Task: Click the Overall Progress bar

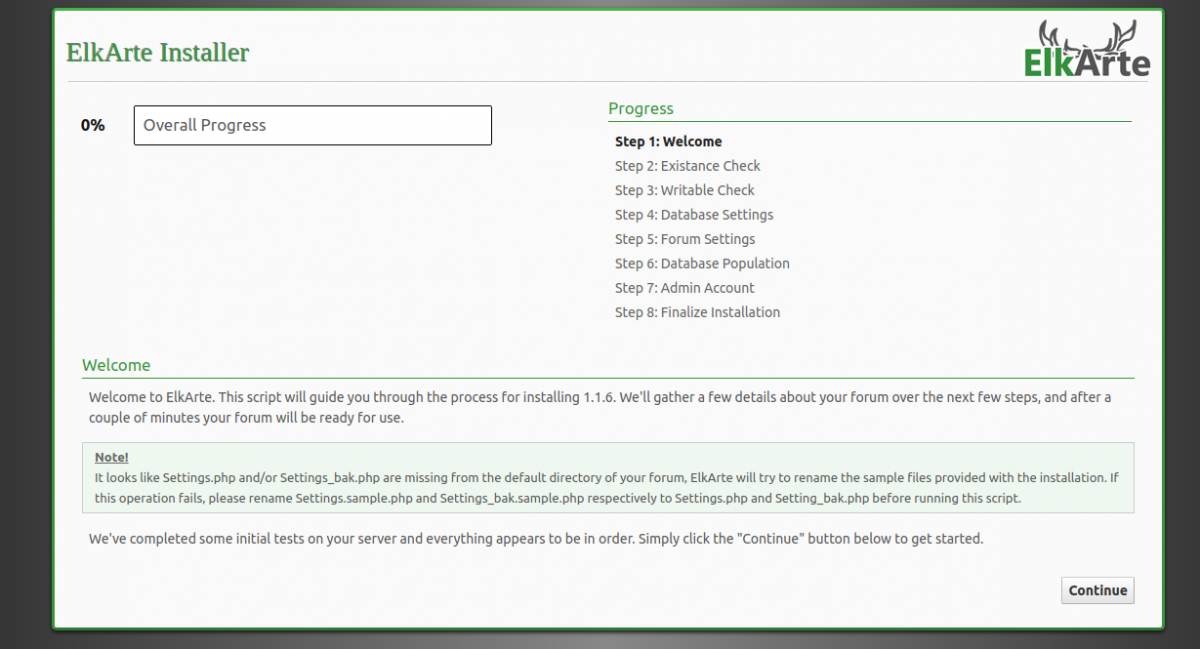Action: pyautogui.click(x=313, y=125)
